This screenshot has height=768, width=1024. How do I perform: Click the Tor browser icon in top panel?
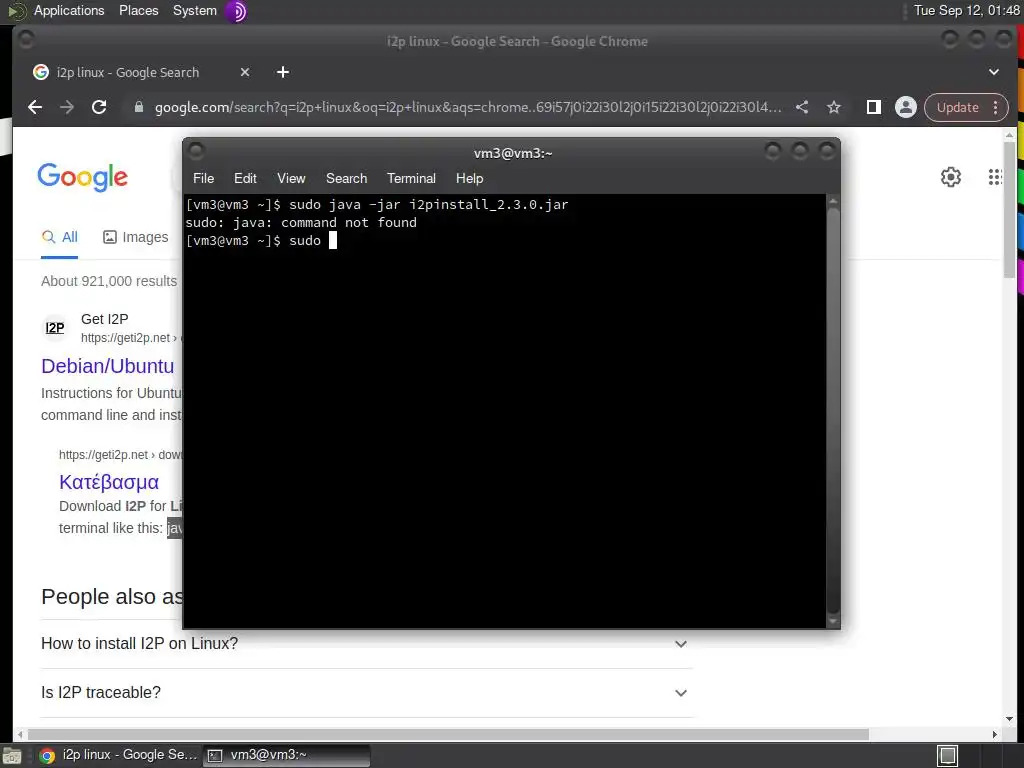point(236,11)
